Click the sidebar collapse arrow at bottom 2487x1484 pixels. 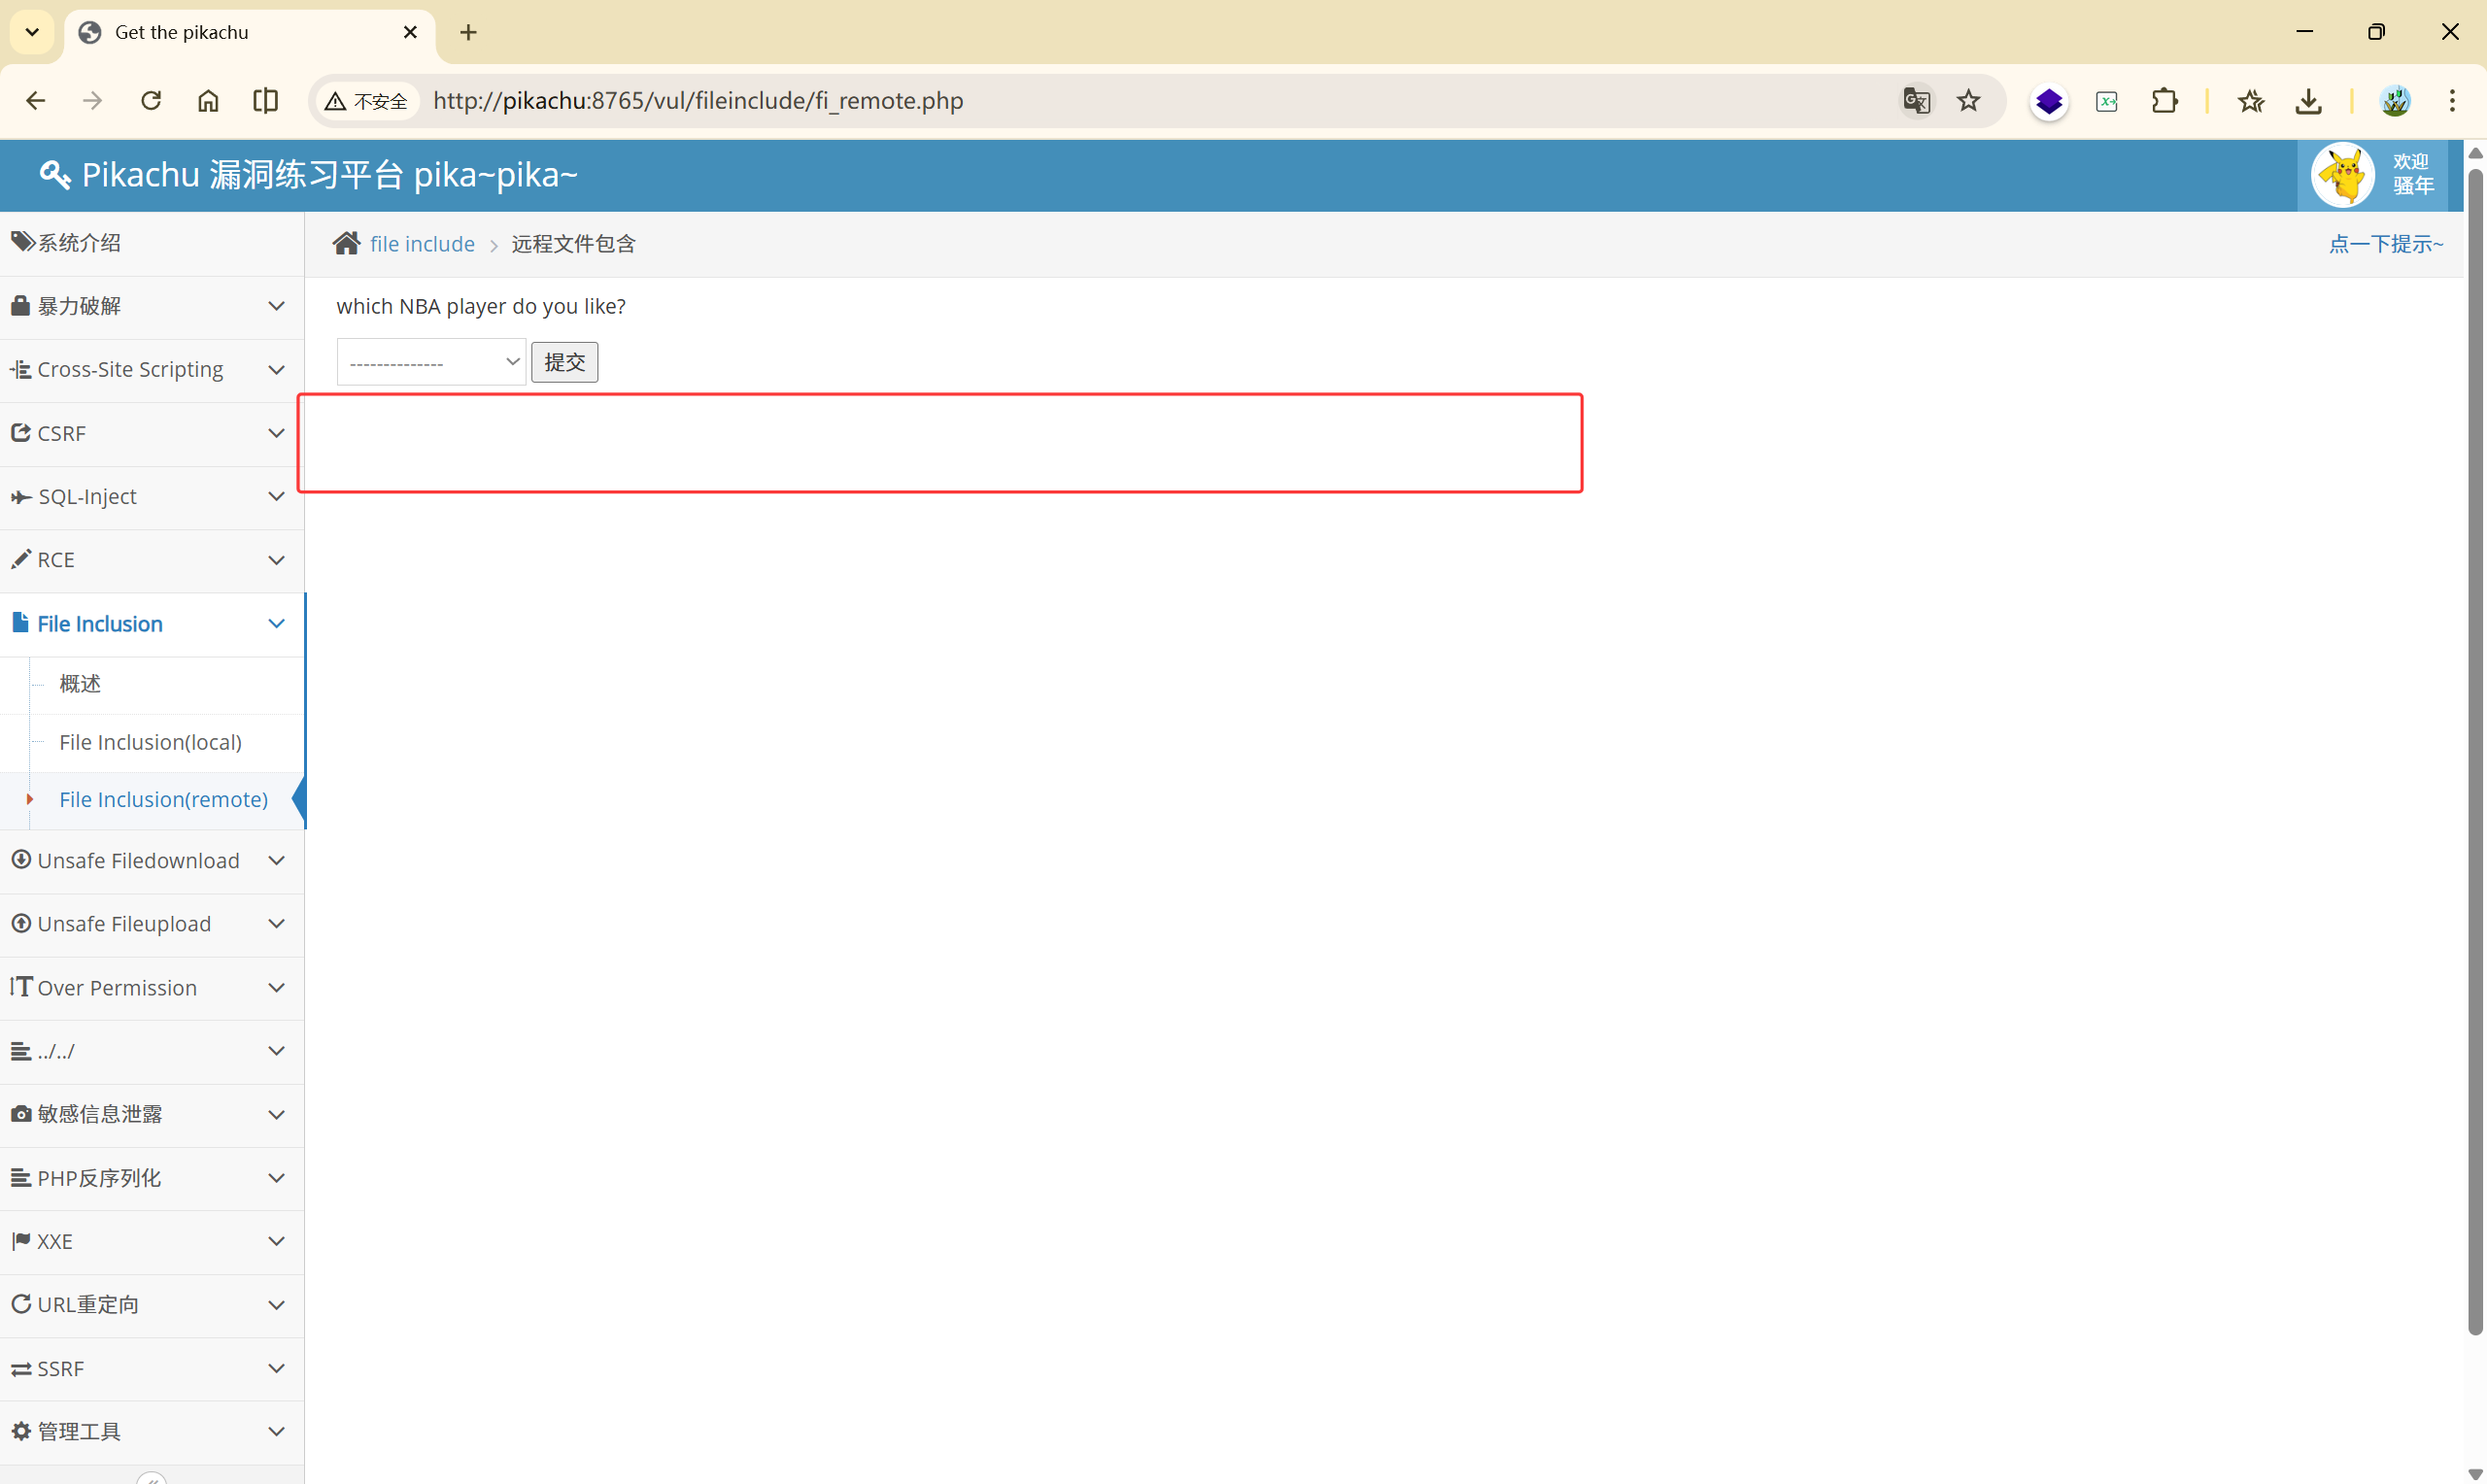pos(151,1477)
